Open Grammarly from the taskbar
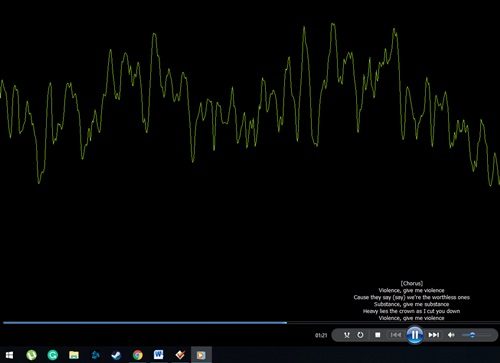The height and width of the screenshot is (363, 500). pyautogui.click(x=53, y=355)
